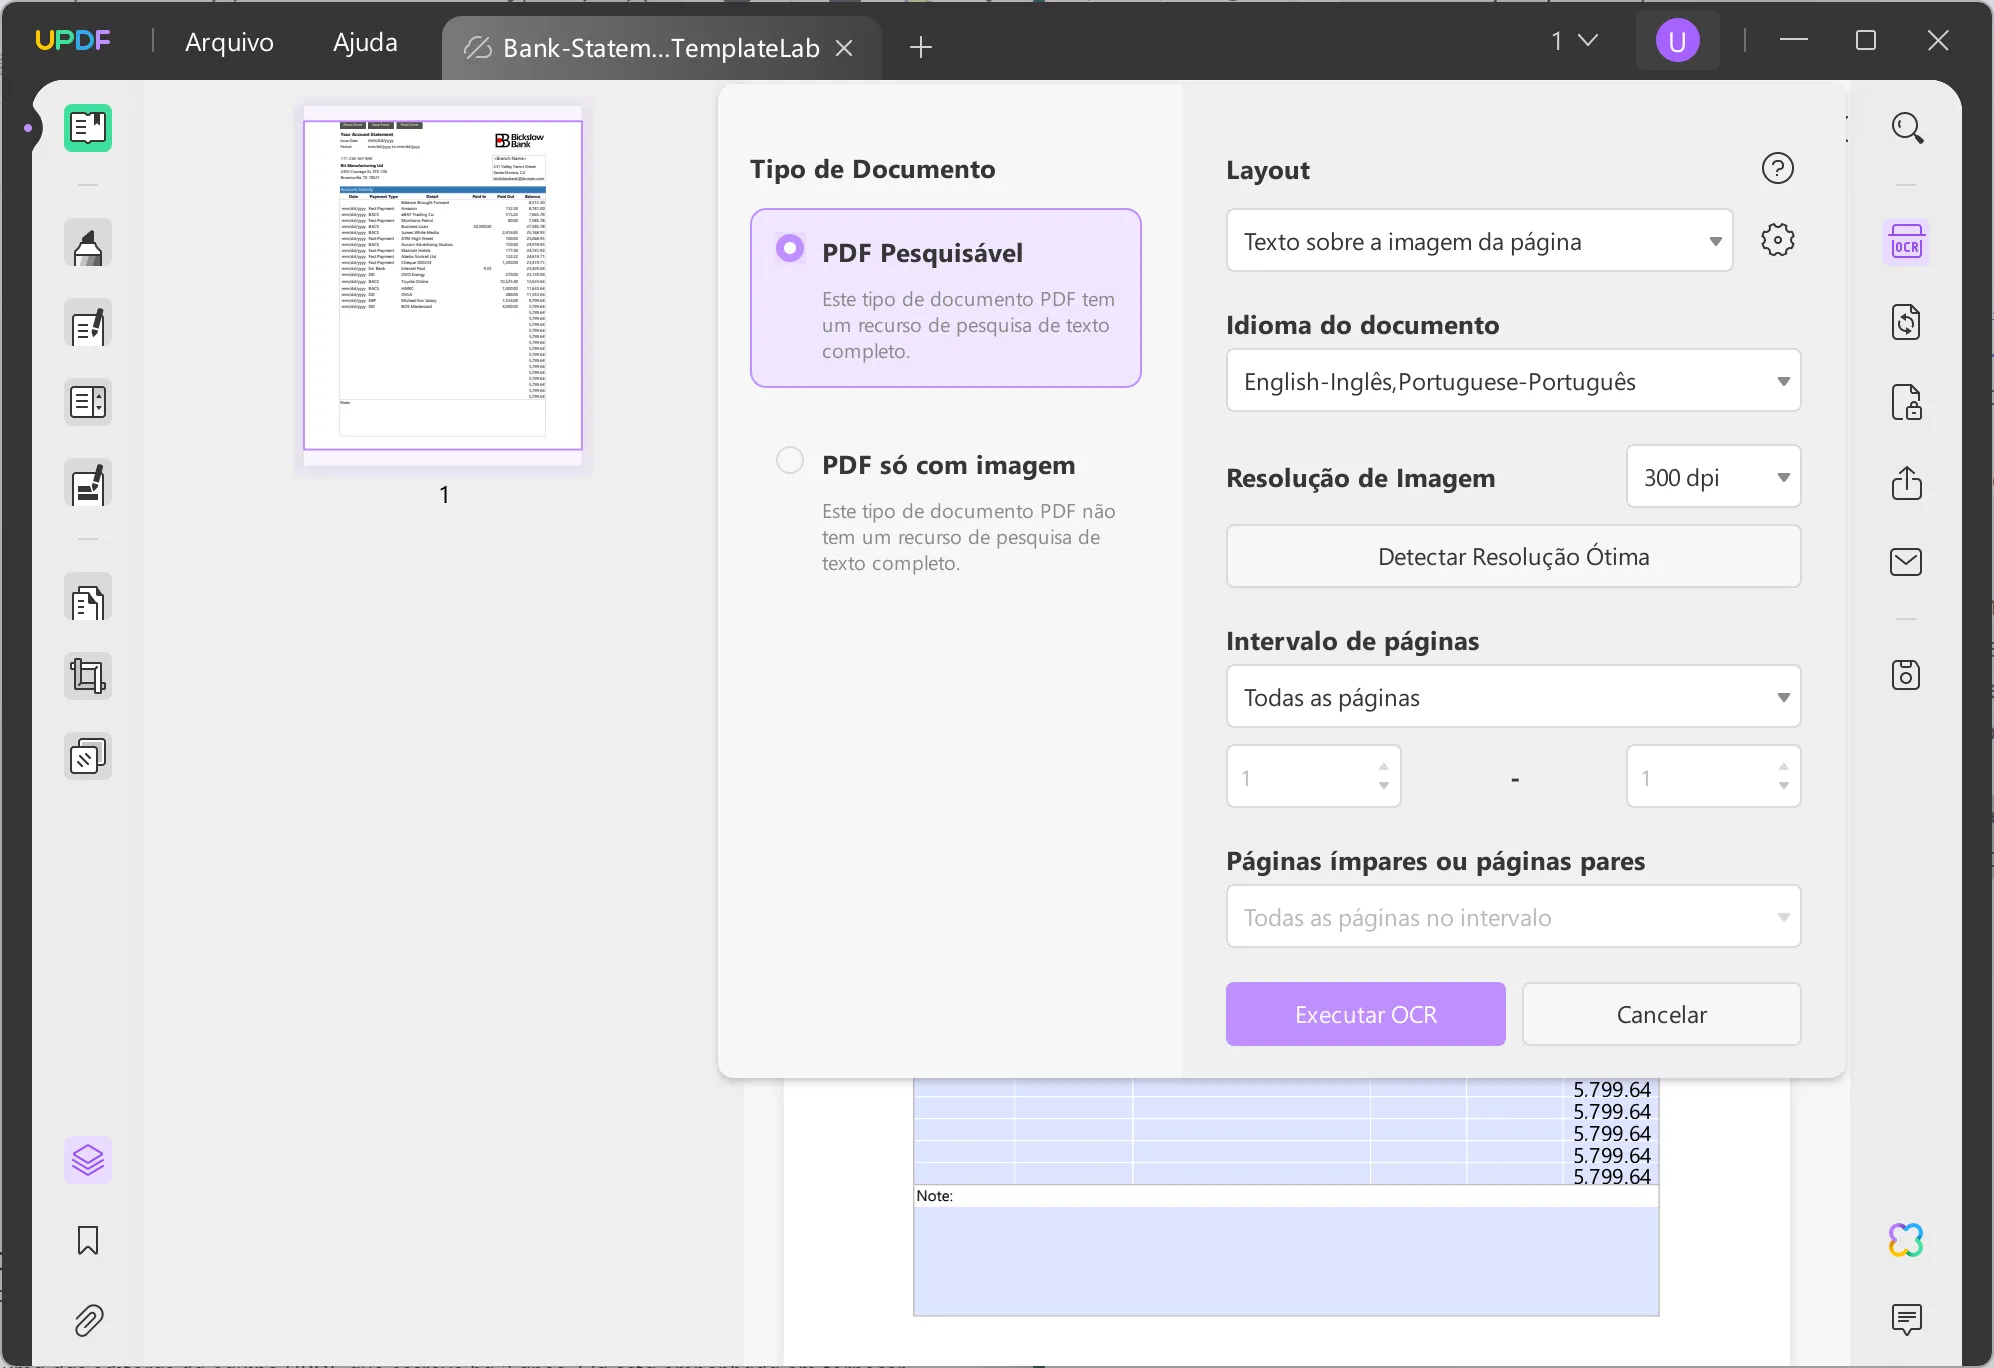The width and height of the screenshot is (1994, 1368).
Task: Open the Page Tools watermark icon
Action: (88, 757)
